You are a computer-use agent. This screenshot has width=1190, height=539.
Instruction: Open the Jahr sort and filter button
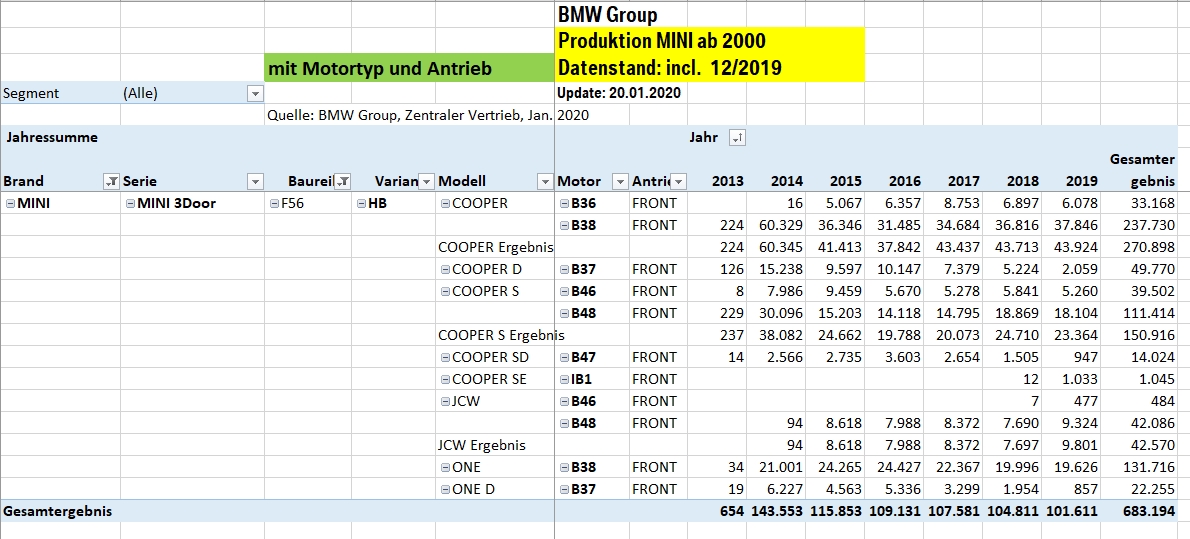click(x=738, y=138)
